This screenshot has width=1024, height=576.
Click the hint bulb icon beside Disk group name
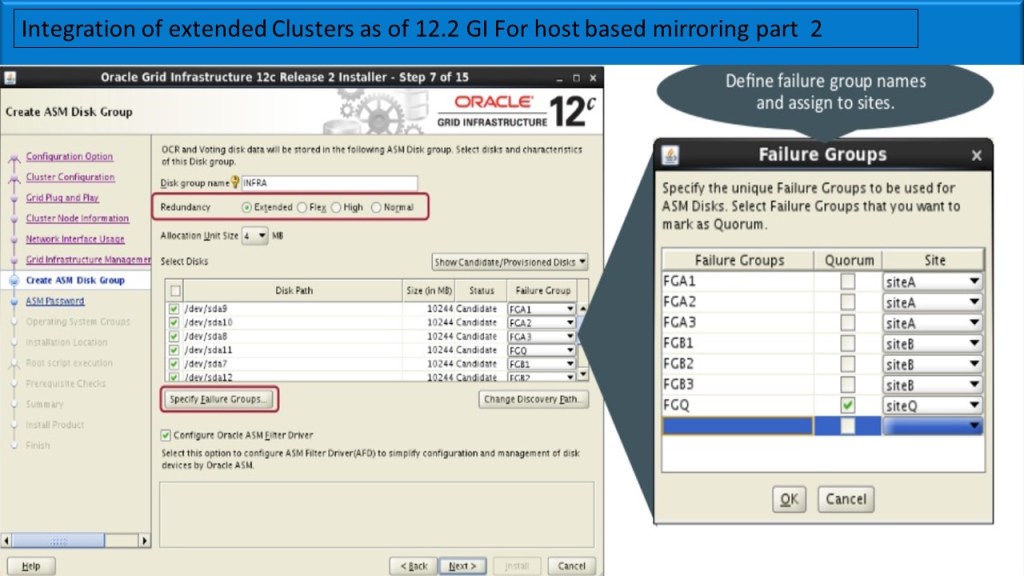click(235, 183)
